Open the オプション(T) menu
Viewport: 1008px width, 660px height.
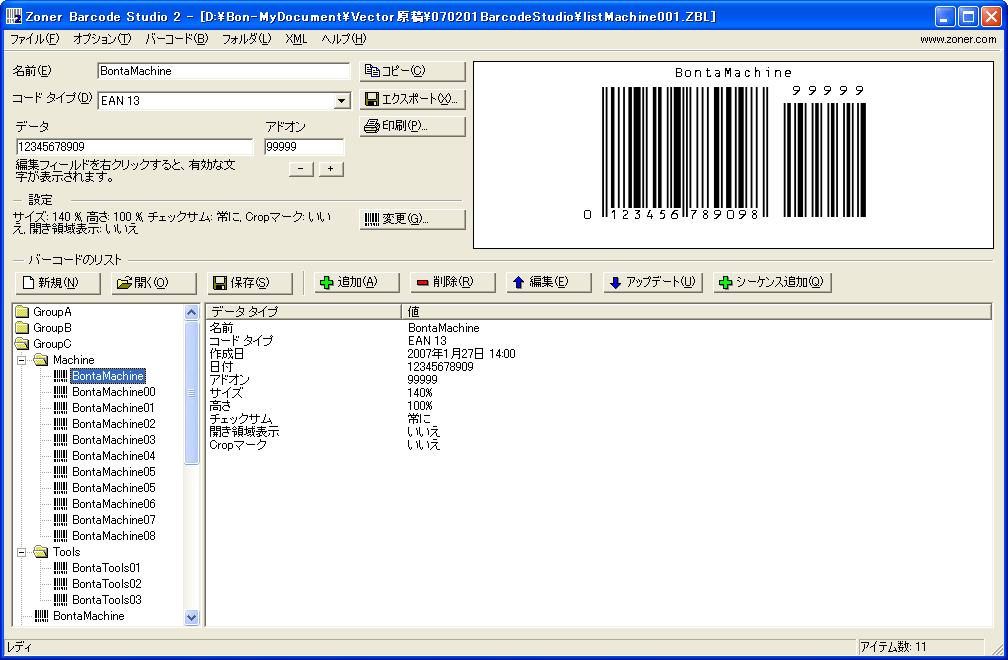[x=102, y=39]
